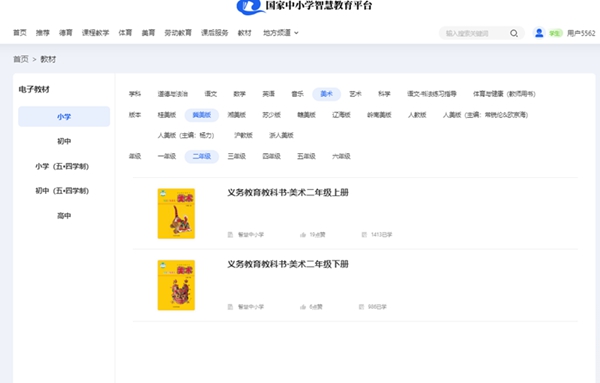Choose 体育与健康（教师用书） subject filter
The width and height of the screenshot is (600, 383).
pos(504,94)
